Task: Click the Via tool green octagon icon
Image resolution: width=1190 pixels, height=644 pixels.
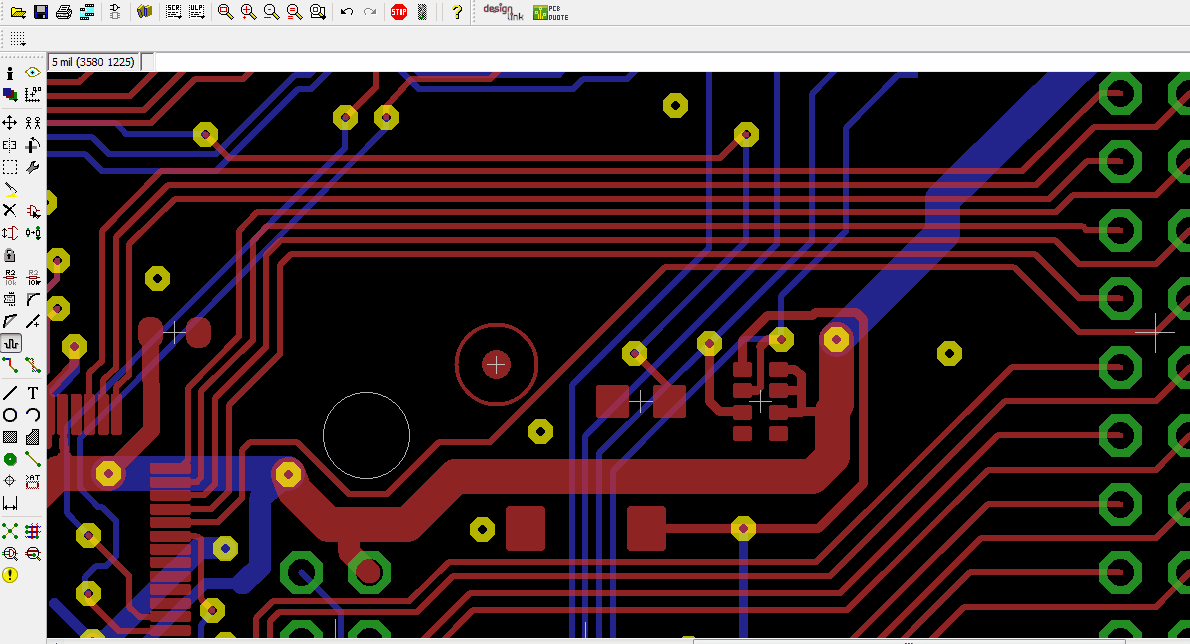Action: tap(10, 459)
